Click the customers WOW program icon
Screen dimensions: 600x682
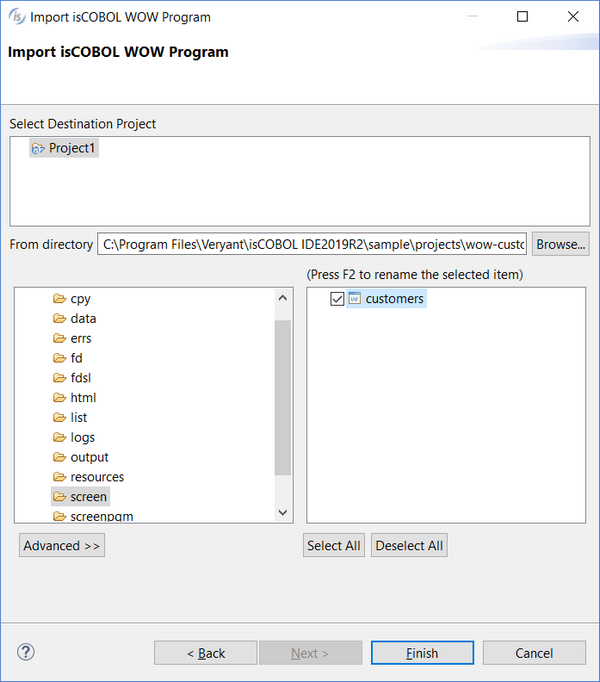(x=355, y=298)
